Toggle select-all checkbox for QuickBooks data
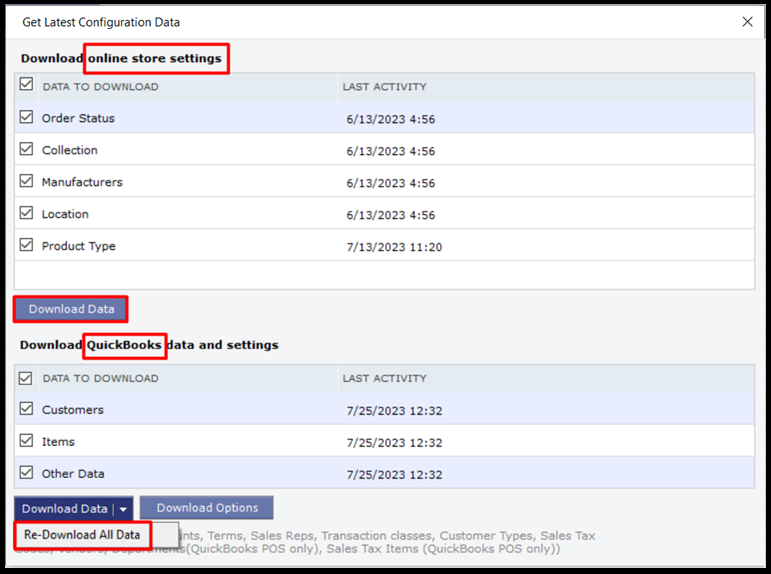Image resolution: width=771 pixels, height=574 pixels. [27, 378]
